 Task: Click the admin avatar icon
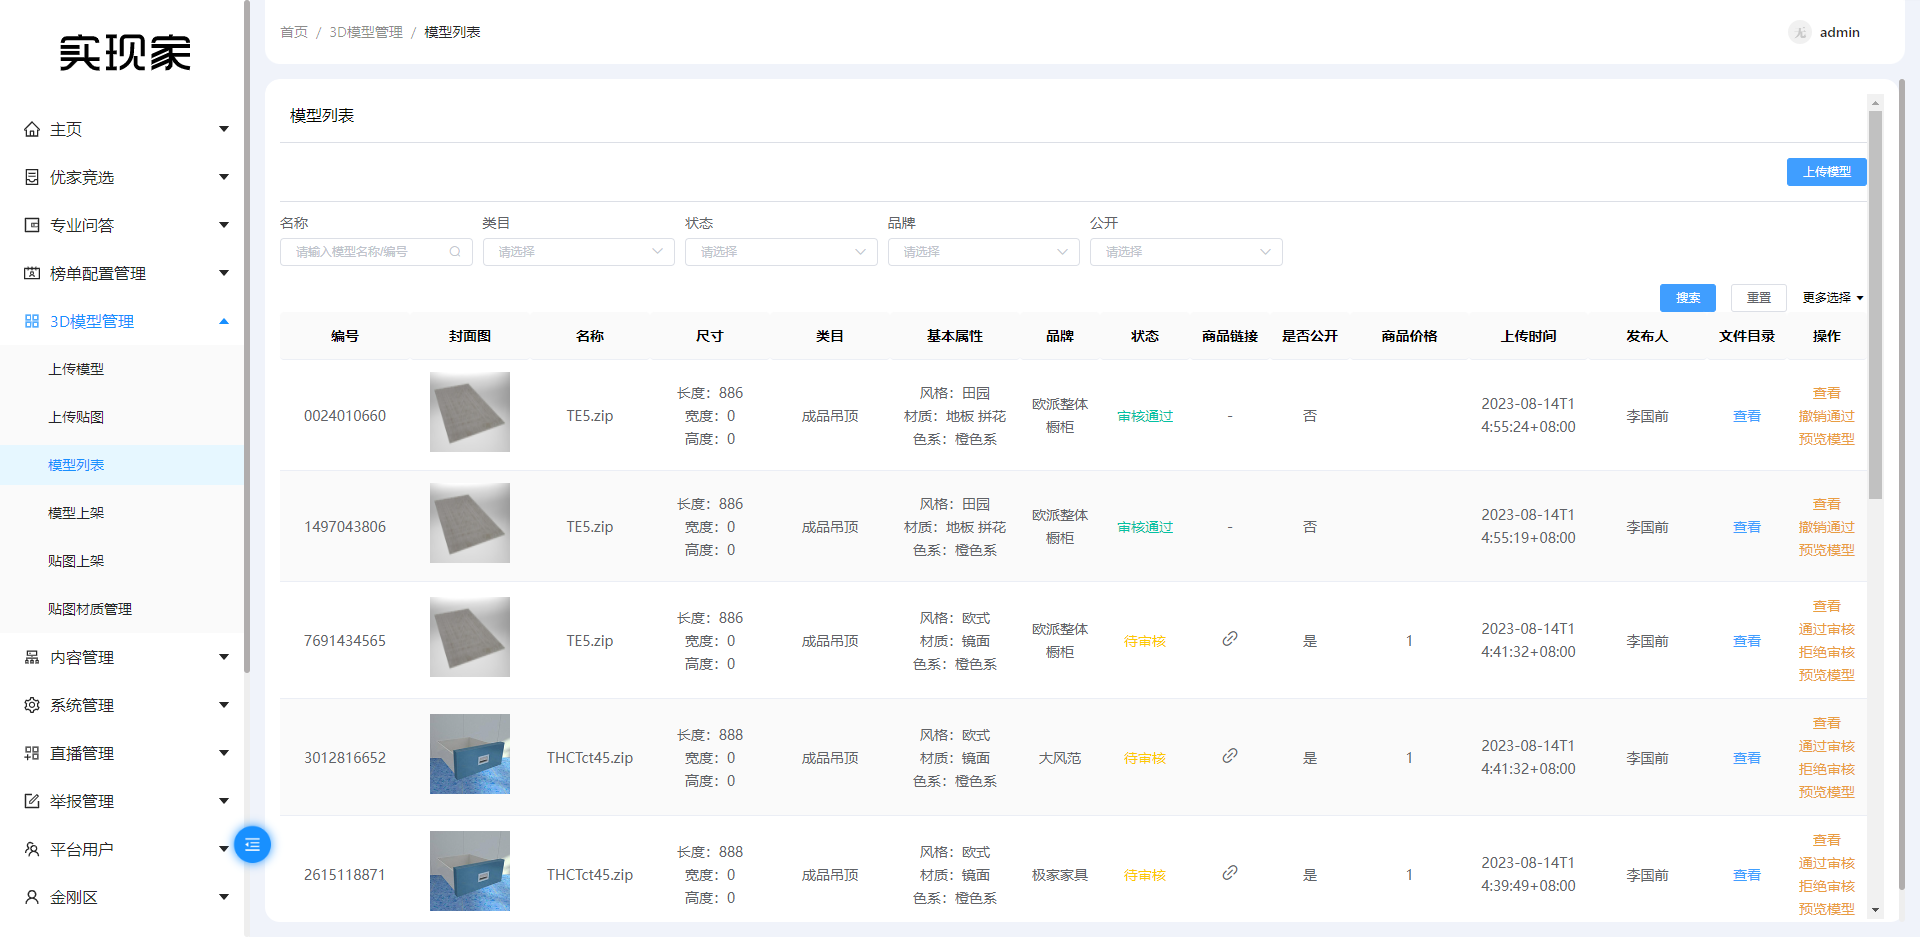[x=1800, y=32]
